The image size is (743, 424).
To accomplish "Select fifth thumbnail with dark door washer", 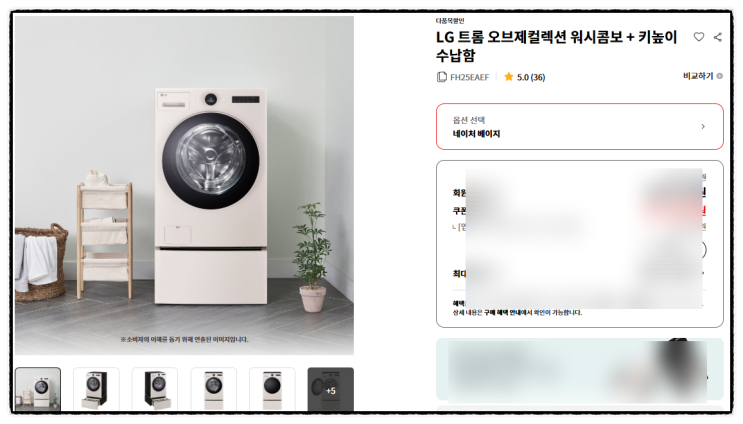I will coord(272,388).
